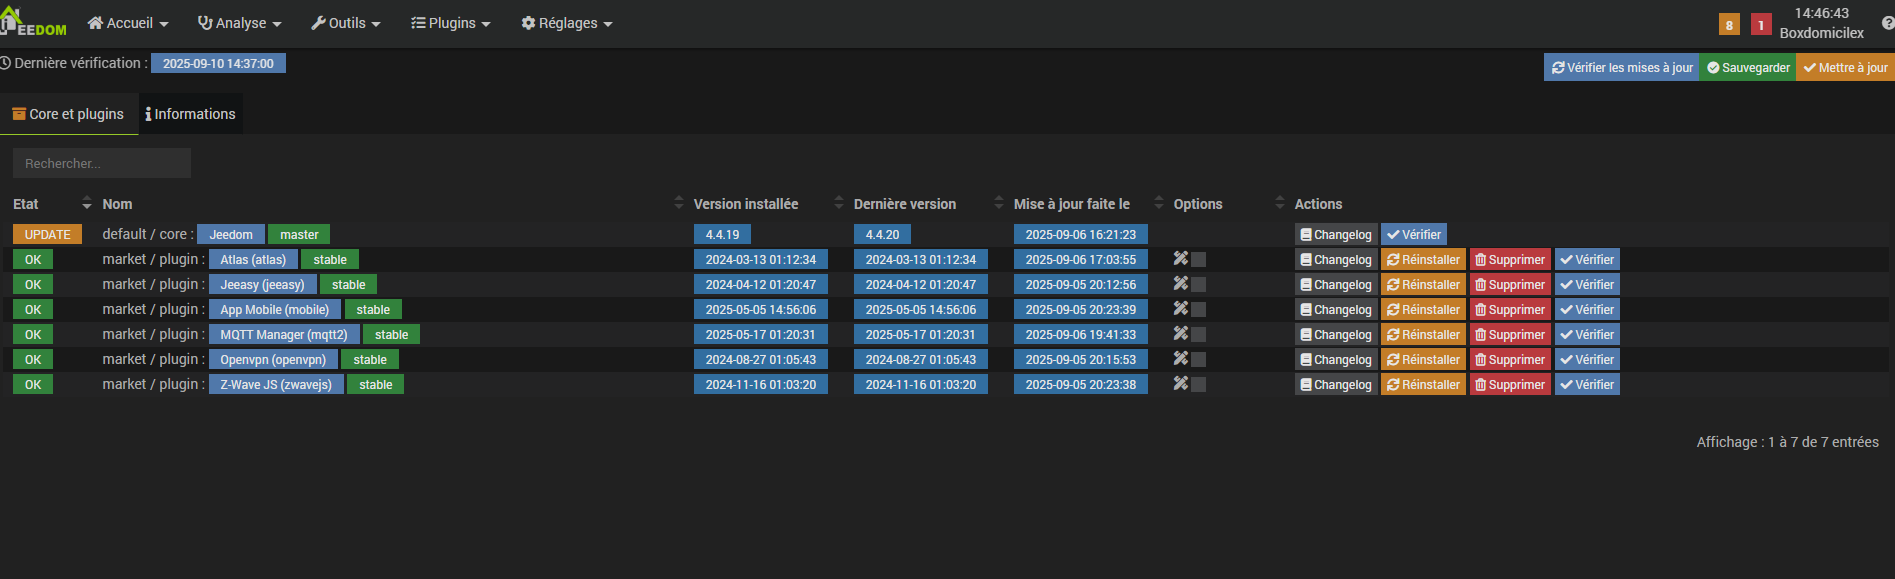Click the orange UPDATE status label
Viewport: 1895px width, 579px height.
(47, 234)
